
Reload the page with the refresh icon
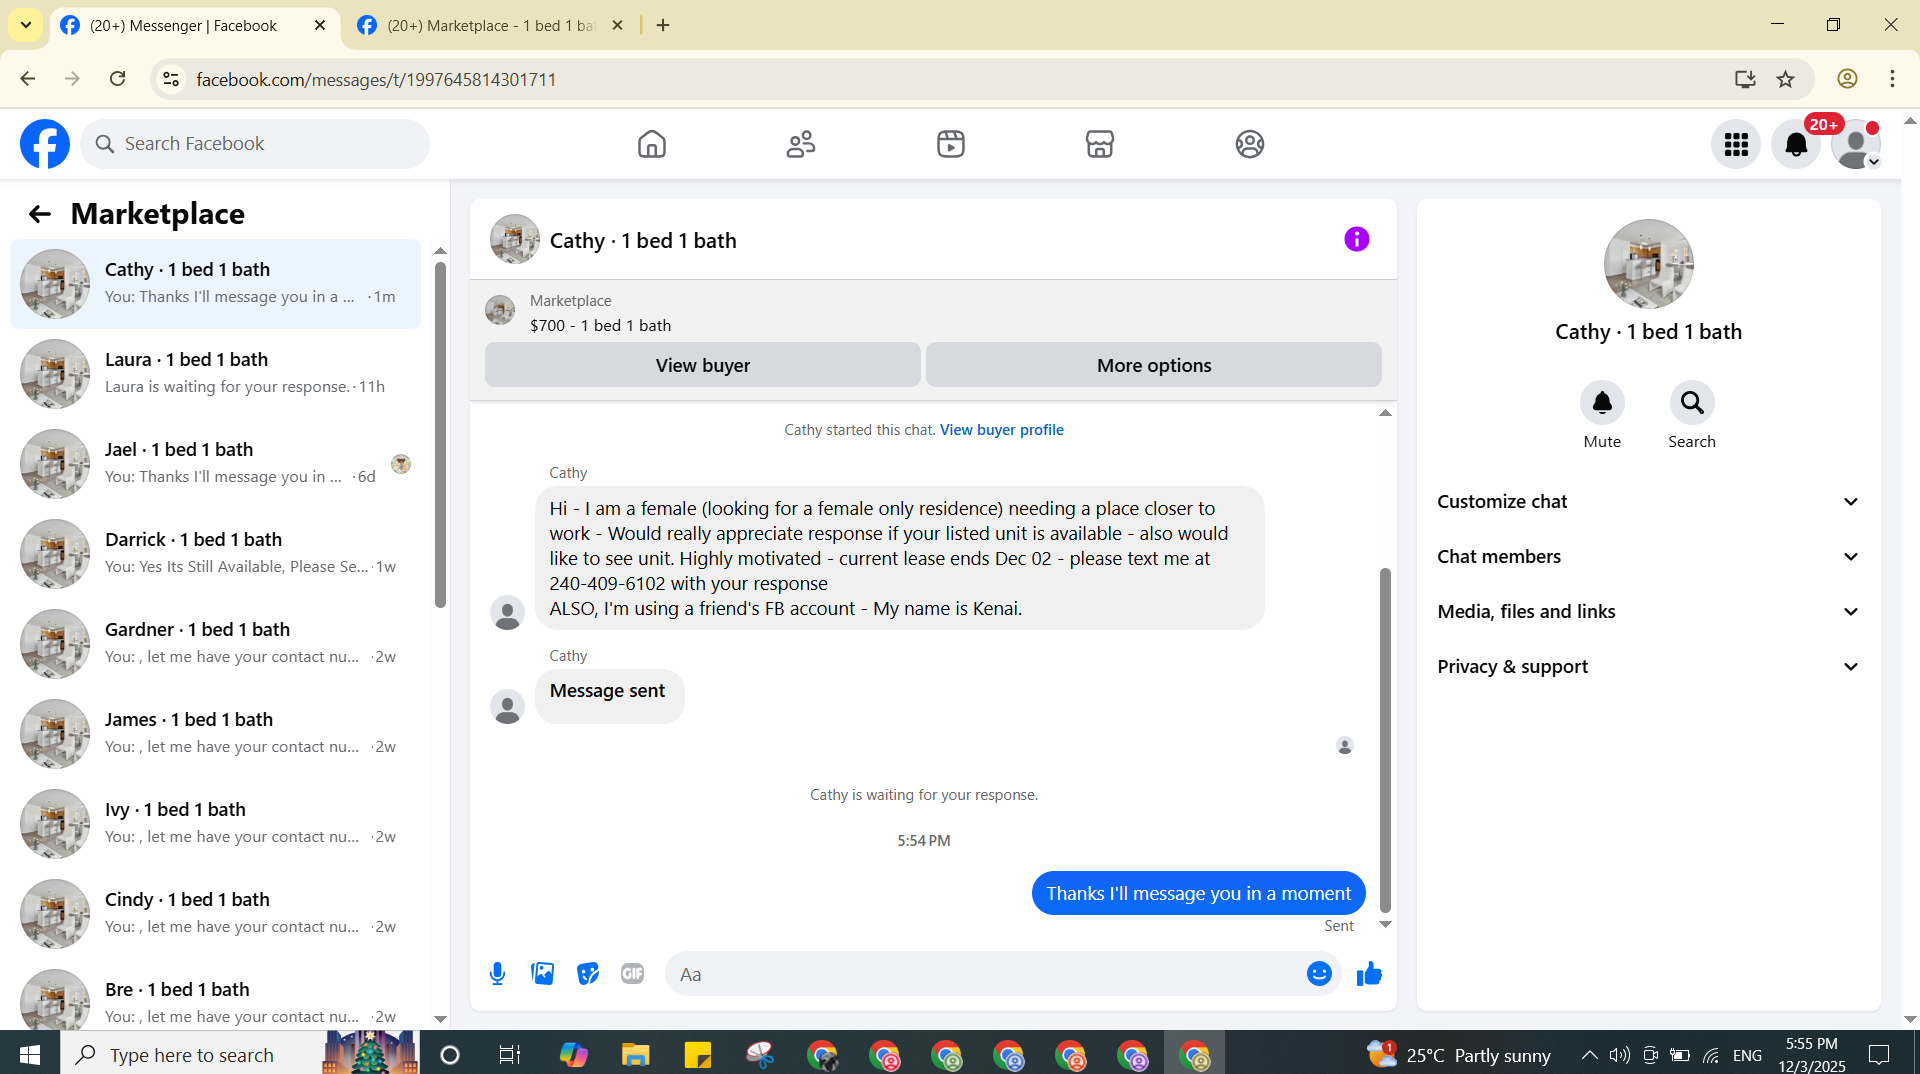[x=118, y=79]
